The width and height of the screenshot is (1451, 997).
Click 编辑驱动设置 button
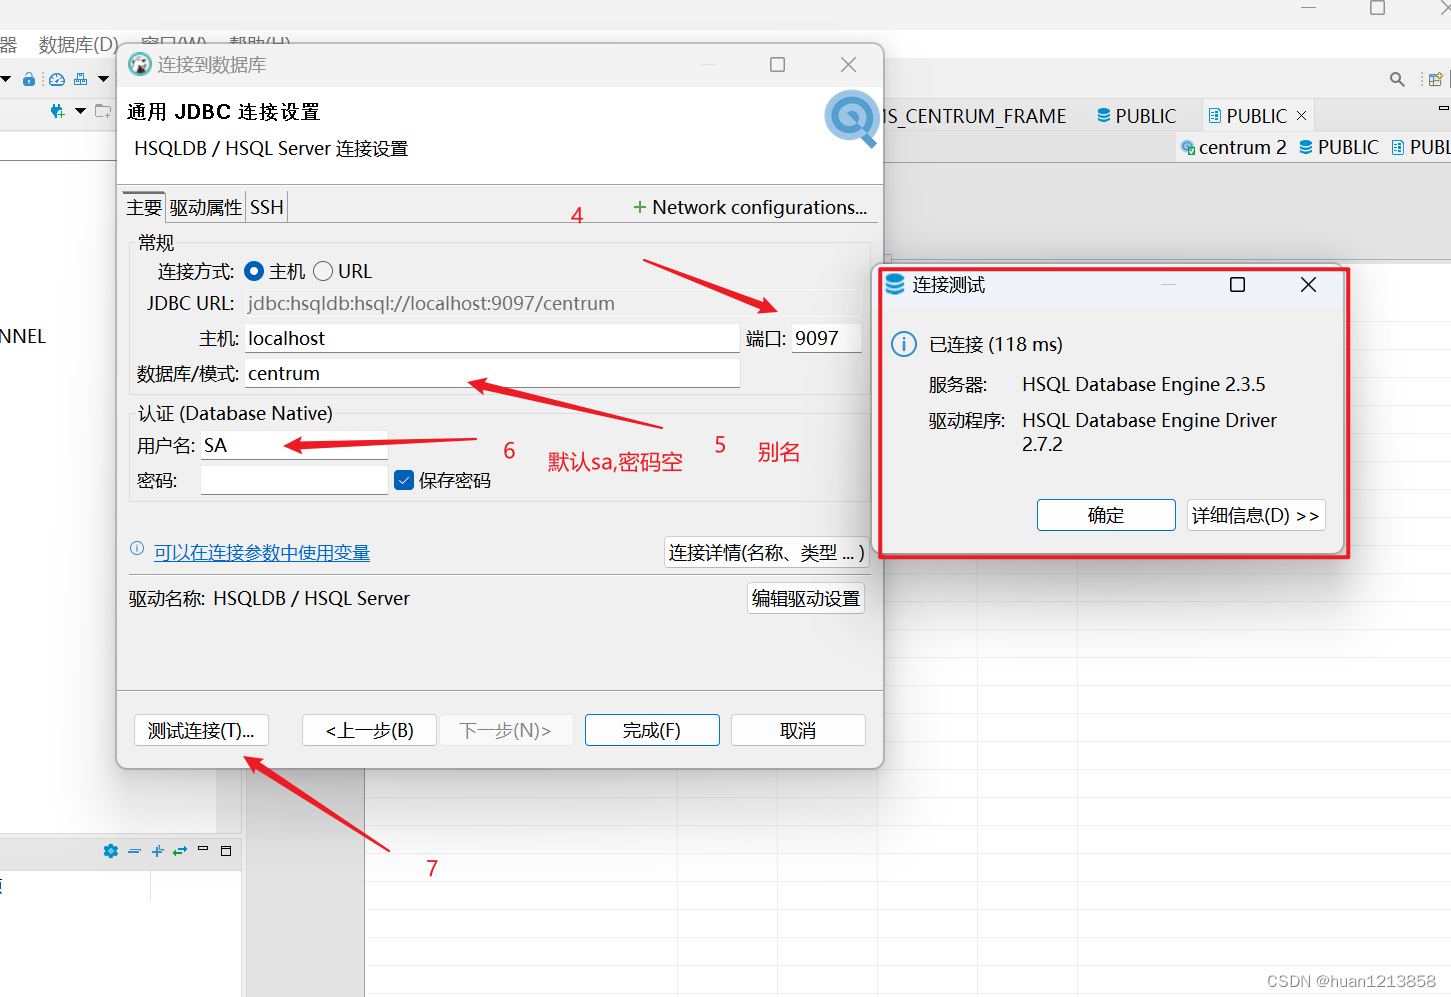tap(806, 598)
